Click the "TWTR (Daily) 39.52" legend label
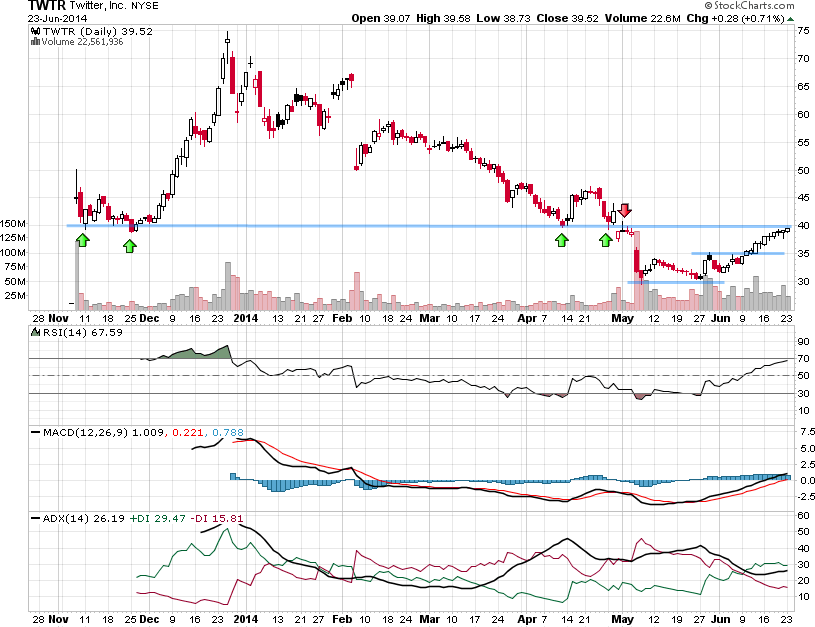The width and height of the screenshot is (815, 627). pyautogui.click(x=98, y=31)
